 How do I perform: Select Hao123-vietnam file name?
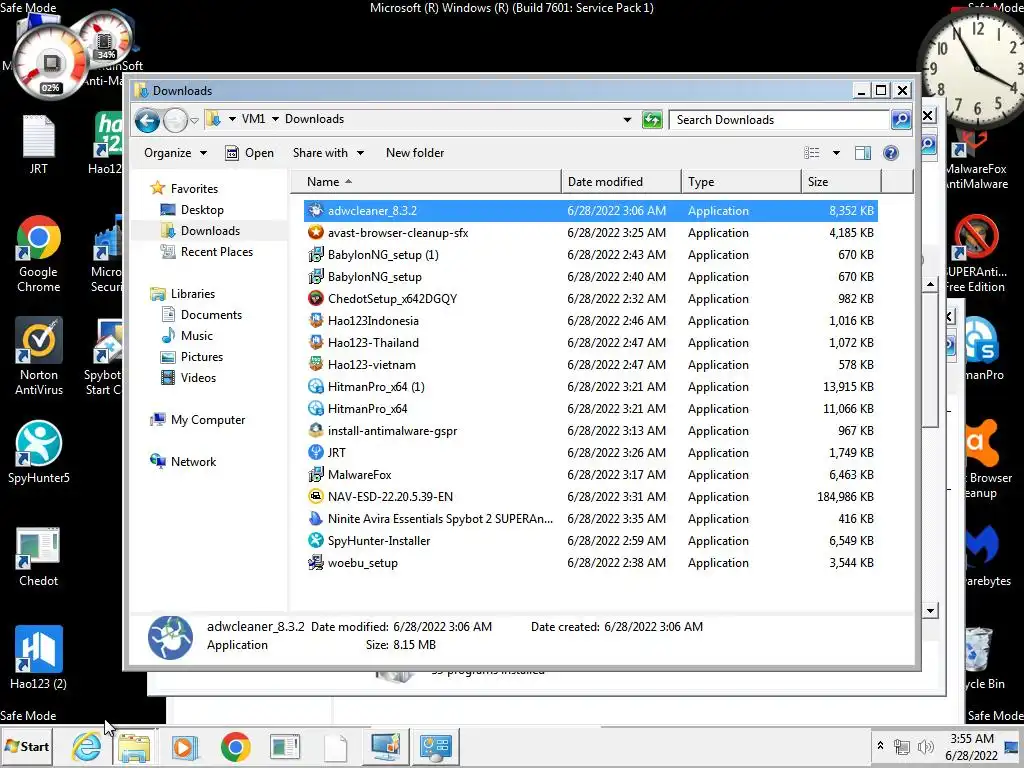coord(372,364)
